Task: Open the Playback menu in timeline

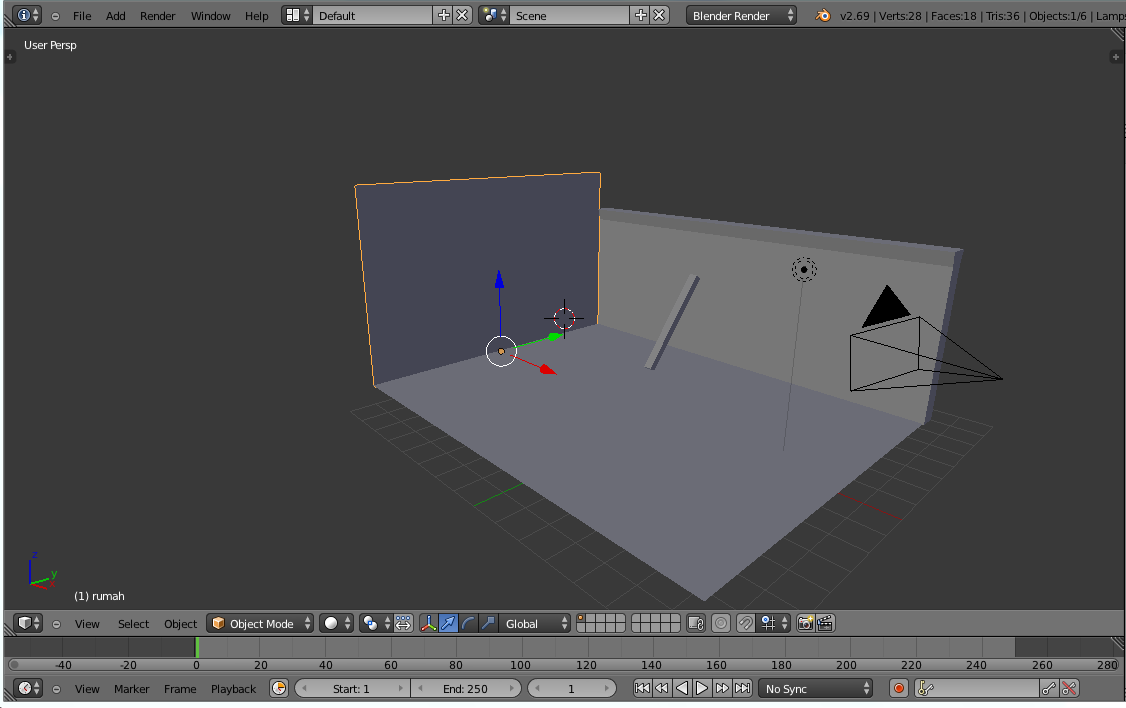Action: click(x=233, y=688)
